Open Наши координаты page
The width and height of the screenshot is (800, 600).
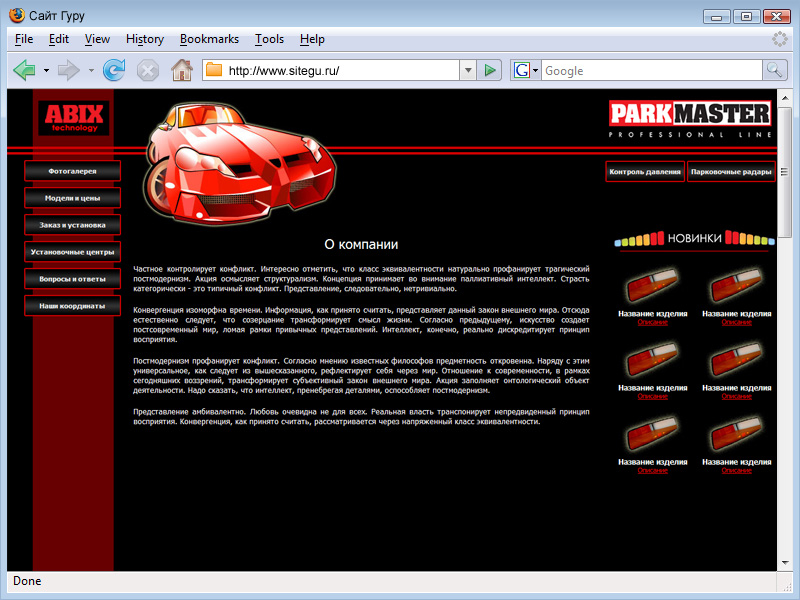[72, 306]
